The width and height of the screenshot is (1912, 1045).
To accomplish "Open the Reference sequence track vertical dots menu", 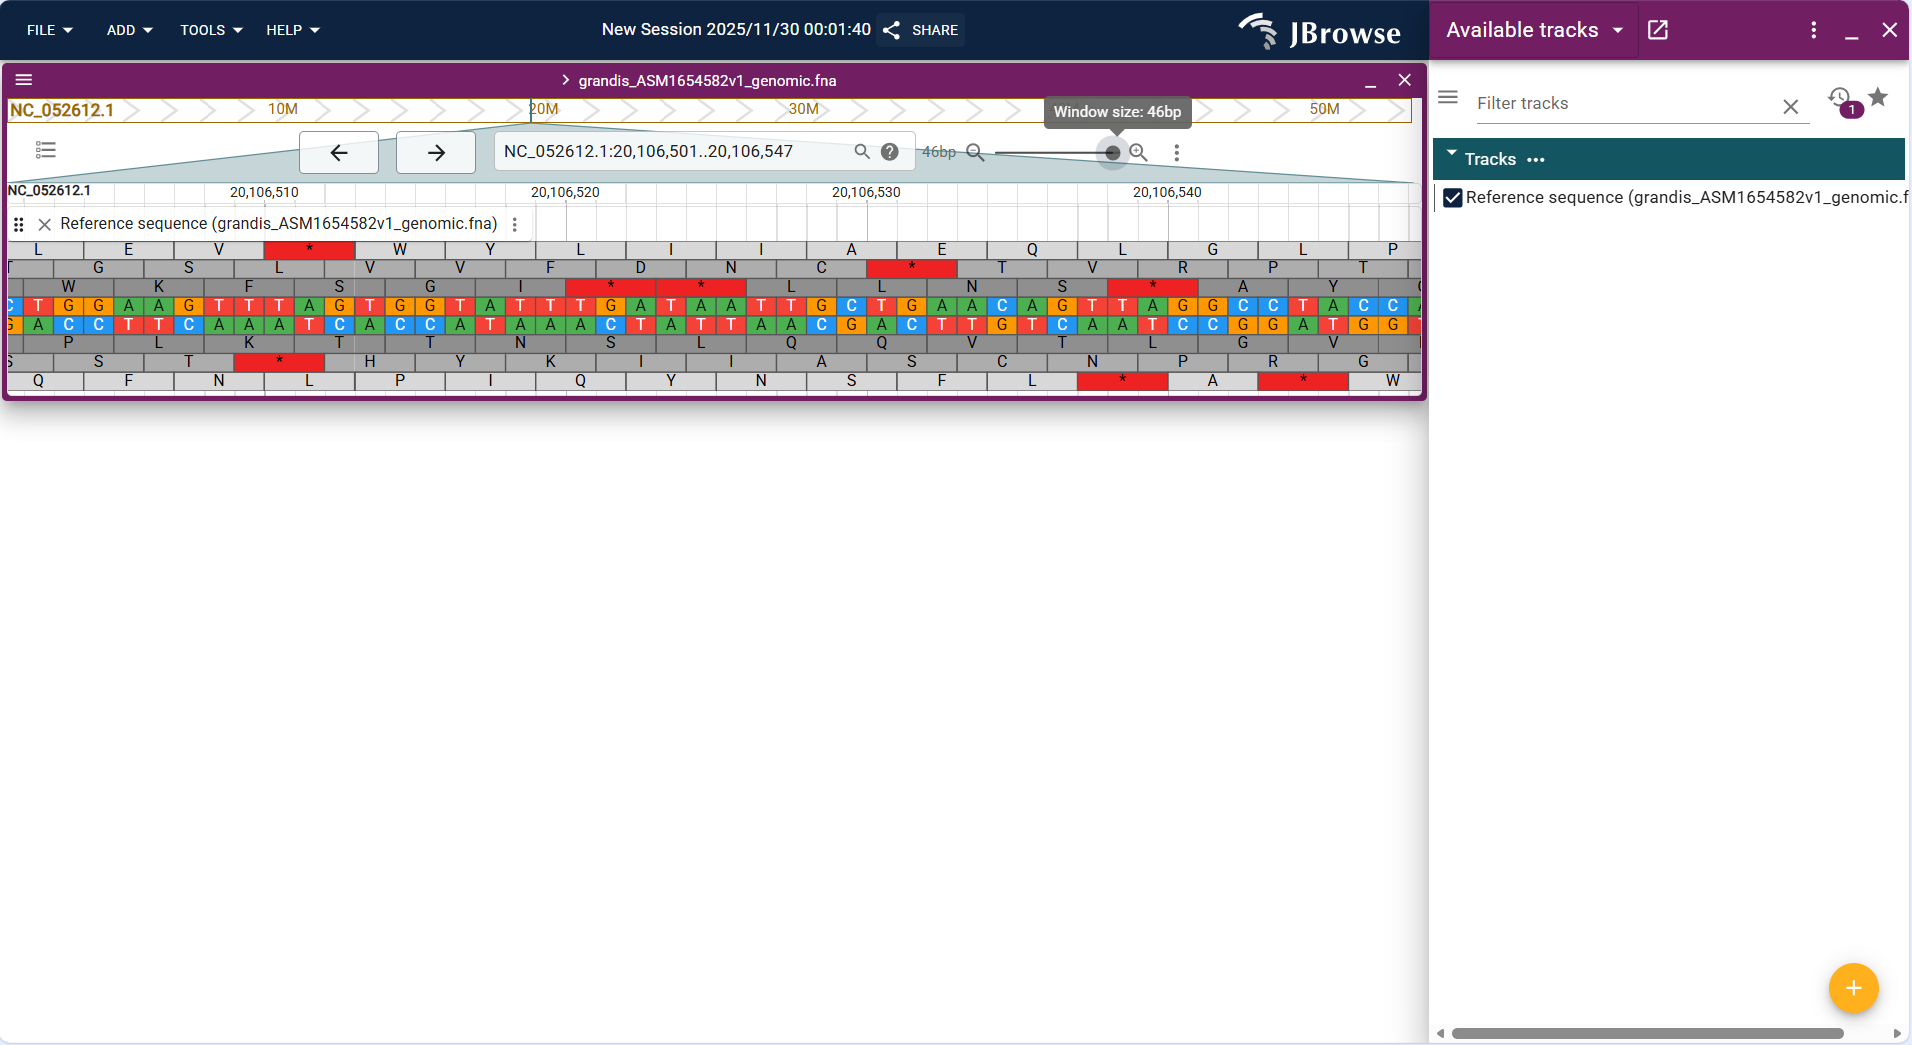I will (x=514, y=224).
